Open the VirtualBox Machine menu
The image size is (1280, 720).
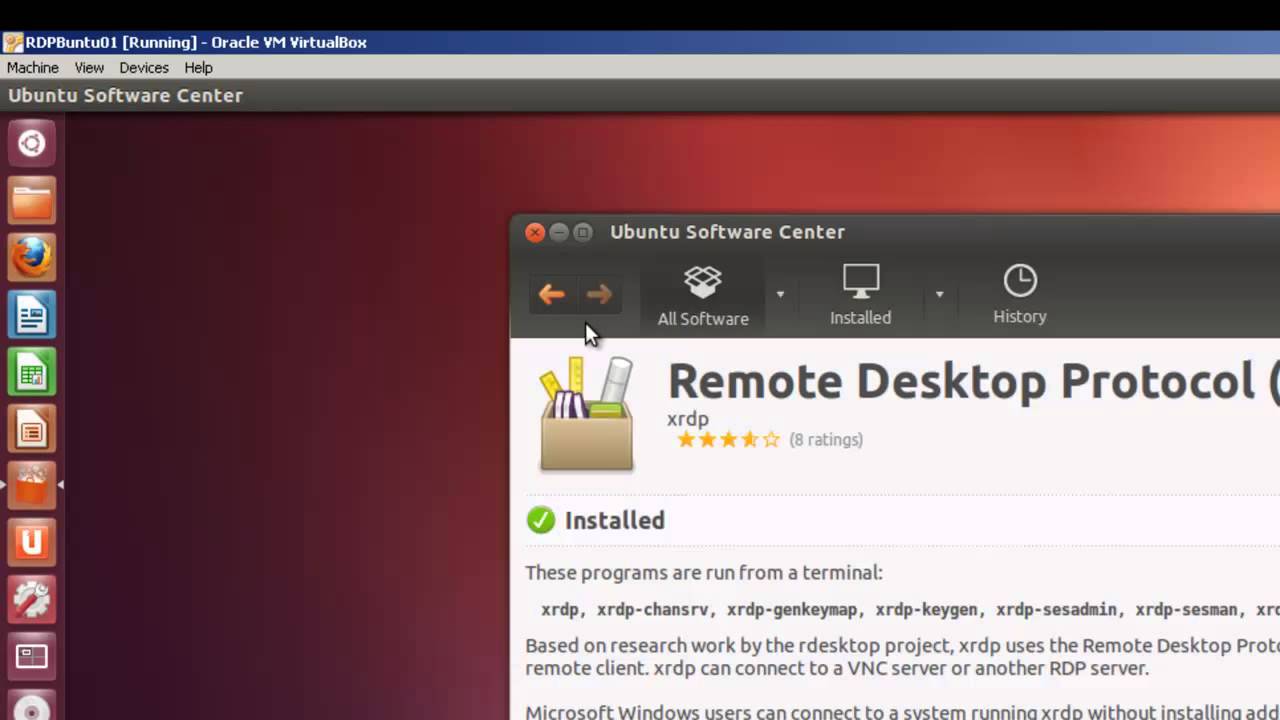[33, 67]
